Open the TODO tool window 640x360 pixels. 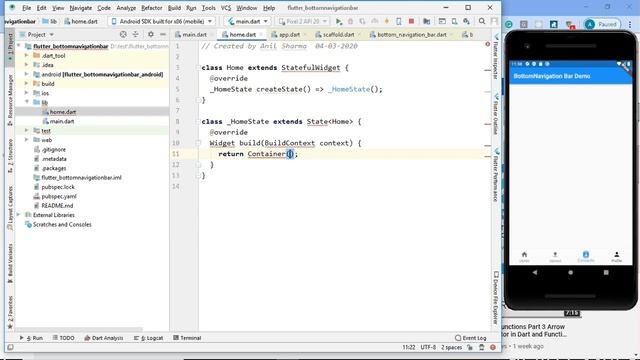pyautogui.click(x=63, y=338)
